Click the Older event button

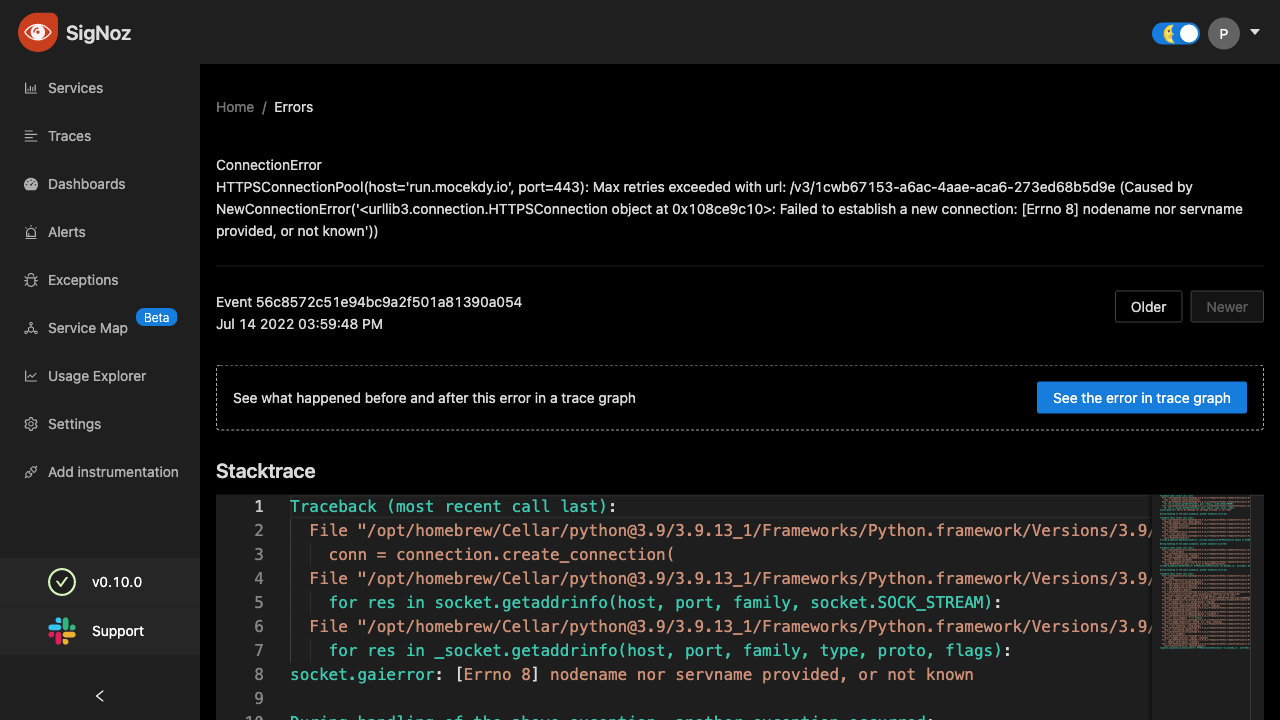[1148, 307]
